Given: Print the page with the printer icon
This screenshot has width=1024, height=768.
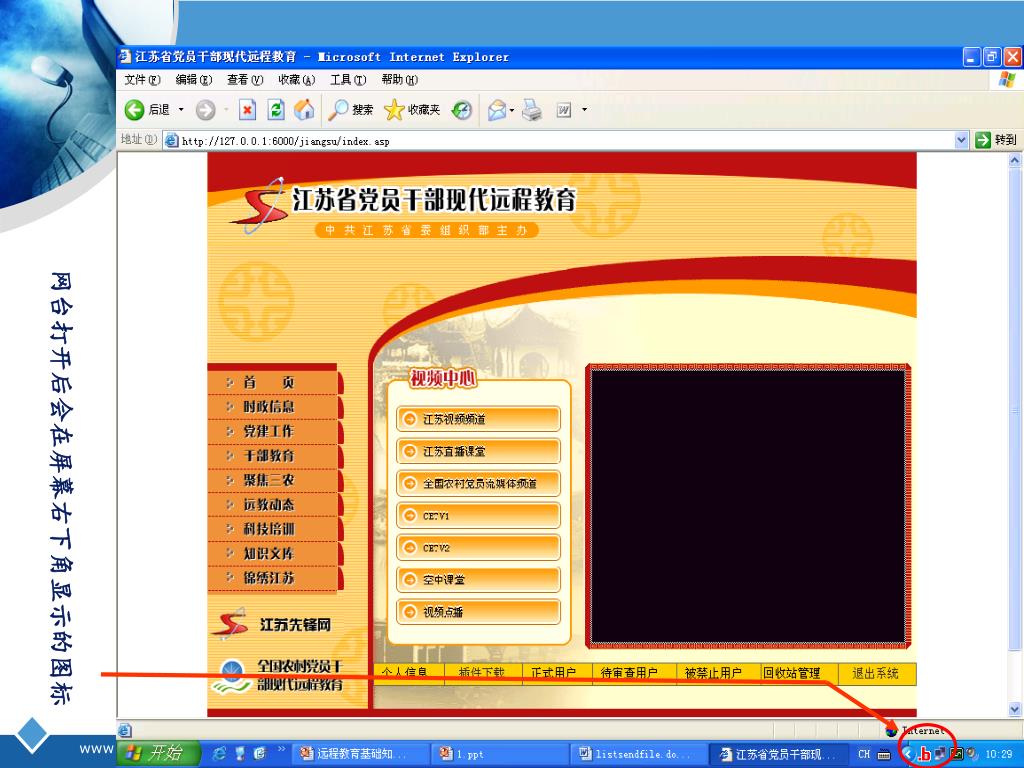Looking at the screenshot, I should point(532,110).
